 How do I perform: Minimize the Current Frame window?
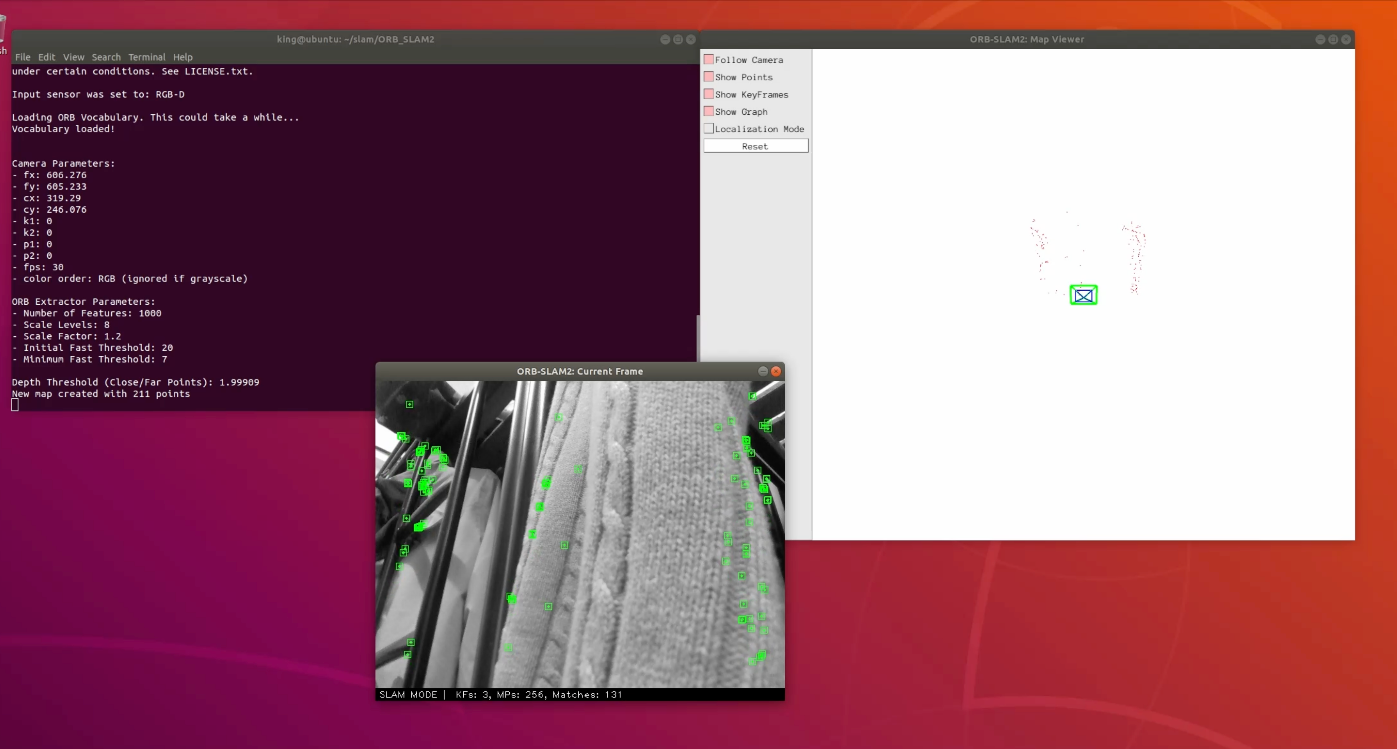coord(763,371)
